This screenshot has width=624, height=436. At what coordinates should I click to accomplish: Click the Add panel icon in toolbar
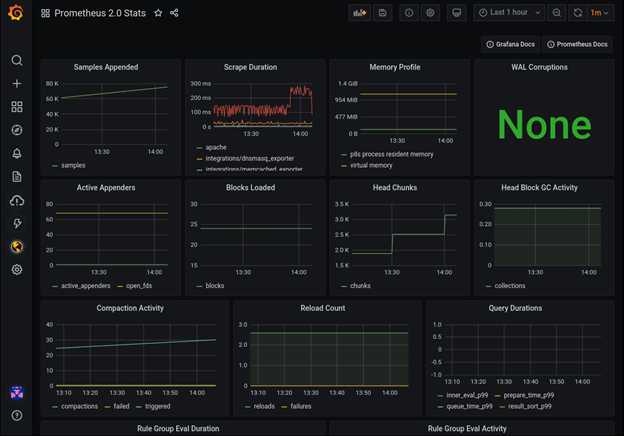358,13
